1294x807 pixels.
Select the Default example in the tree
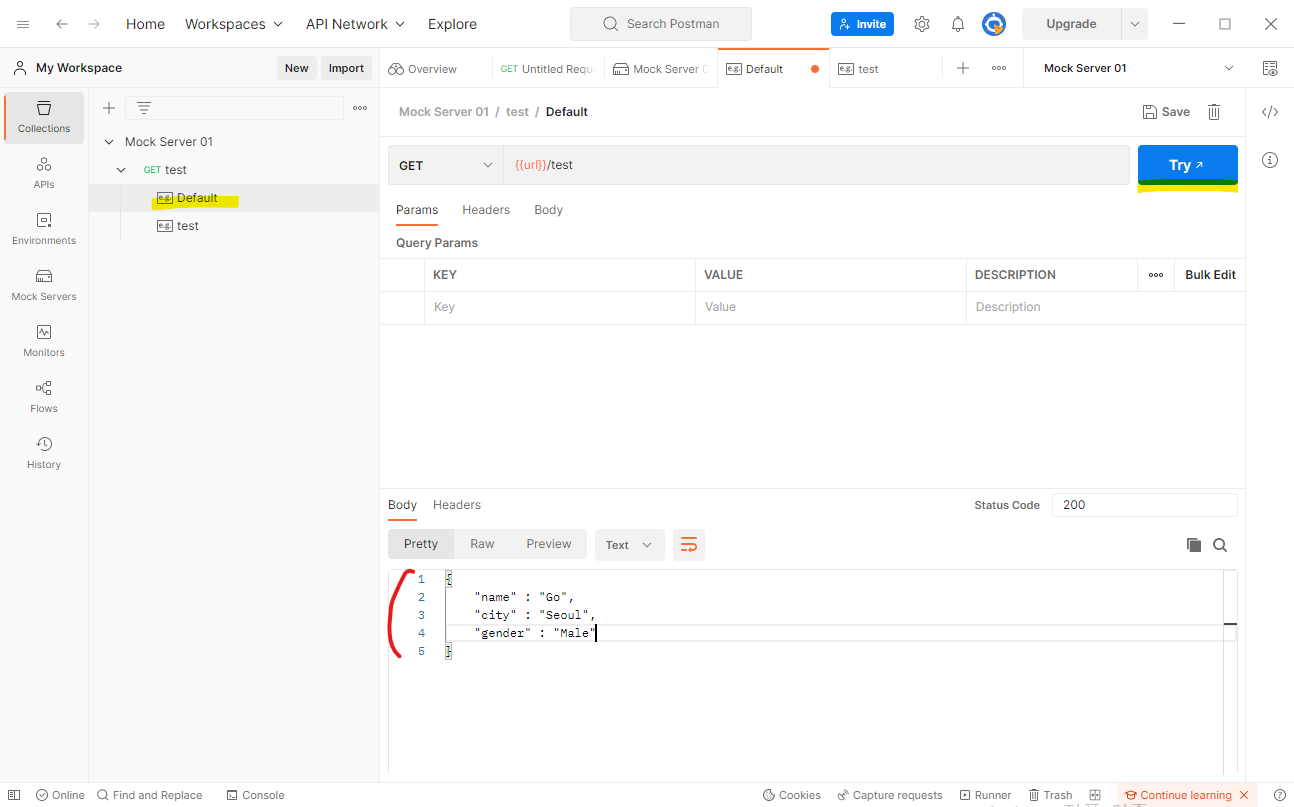[x=234, y=198]
